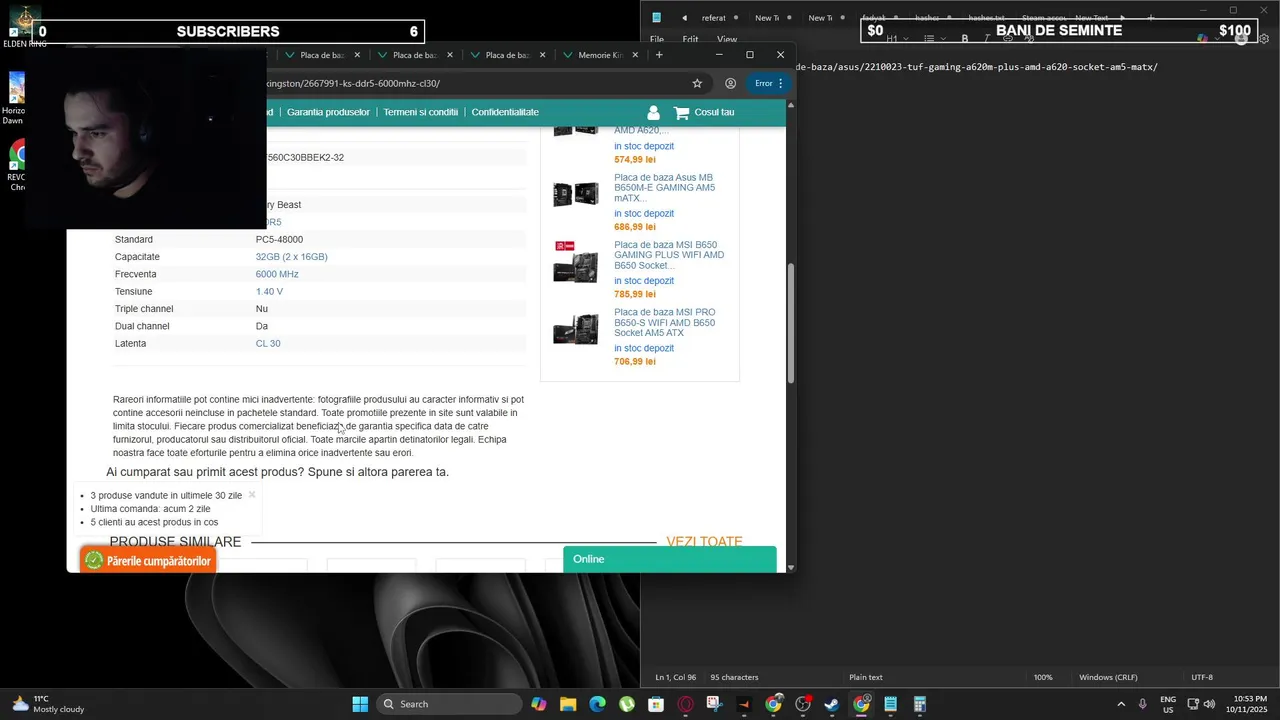This screenshot has height=720, width=1280.
Task: Click the microphone icon in the system tray
Action: [1143, 704]
